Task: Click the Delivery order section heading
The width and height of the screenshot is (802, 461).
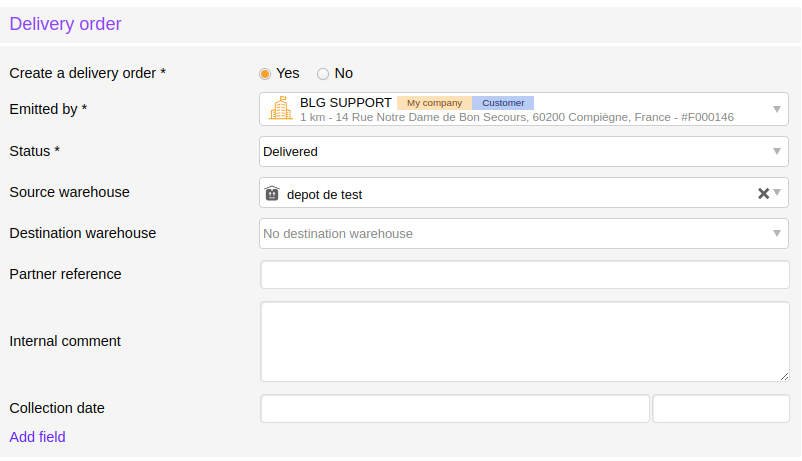Action: click(x=65, y=24)
